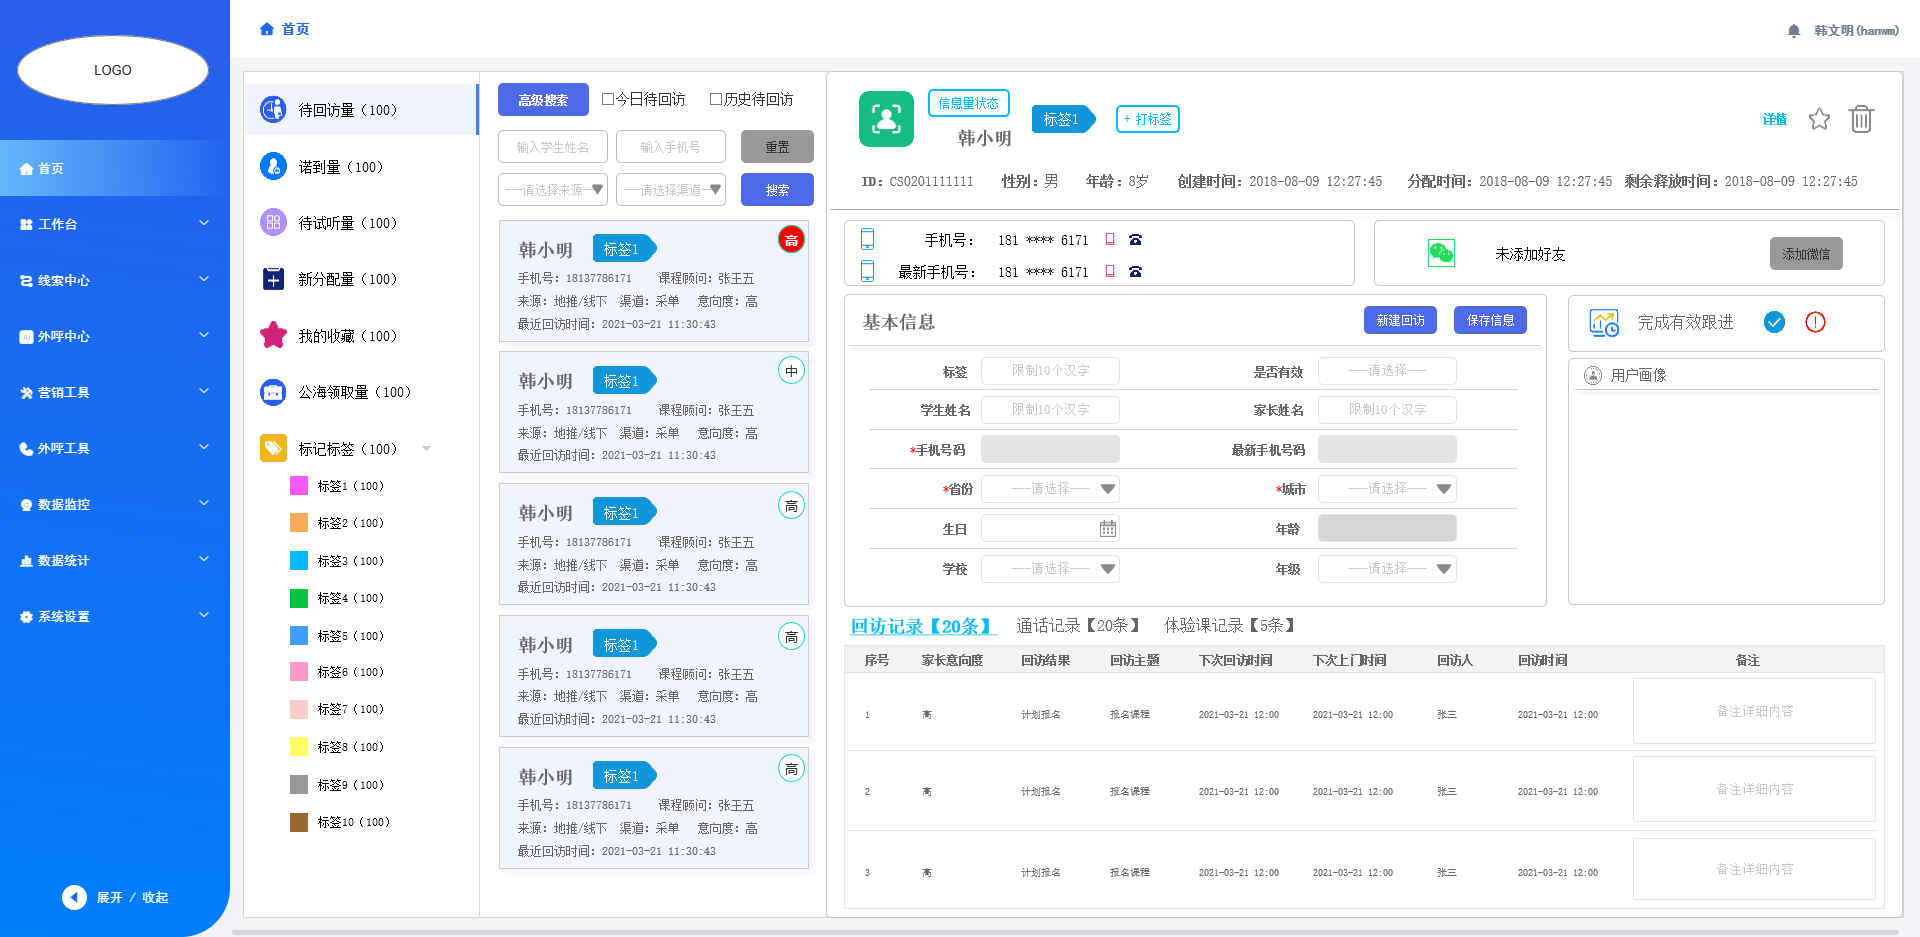The height and width of the screenshot is (937, 1920).
Task: Expand the 工作台 sidebar menu
Action: (x=115, y=224)
